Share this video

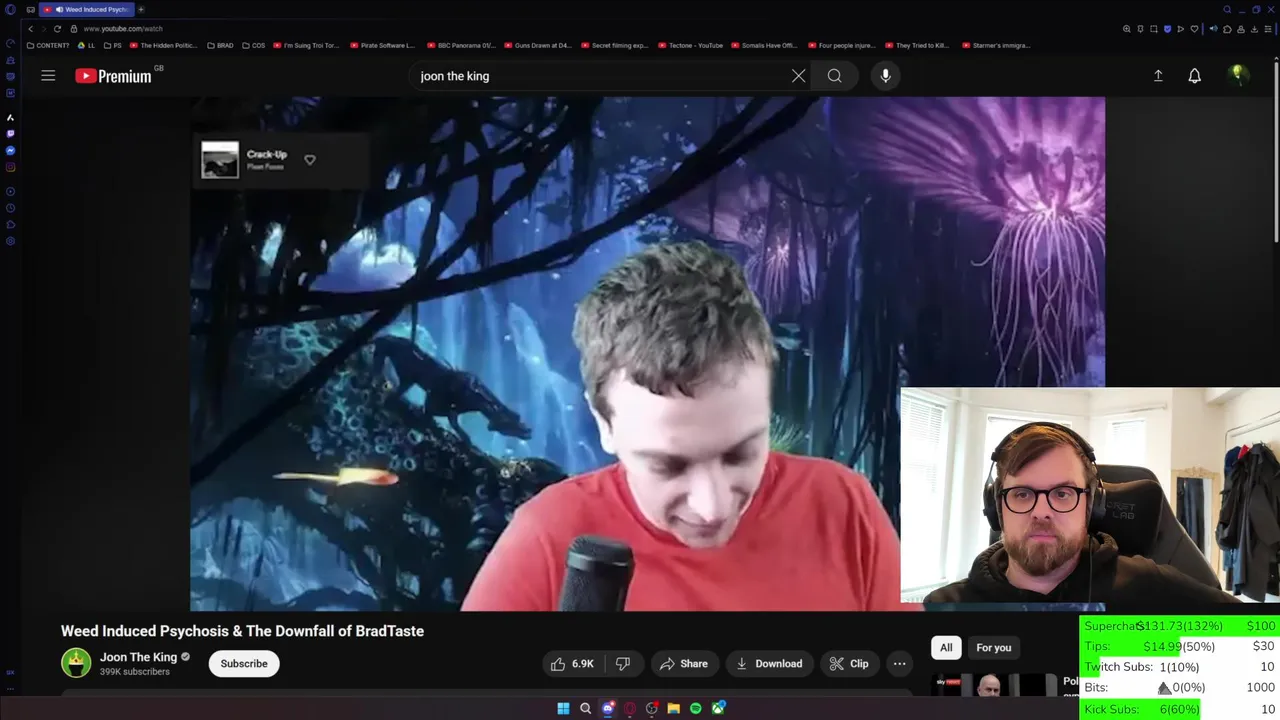684,664
